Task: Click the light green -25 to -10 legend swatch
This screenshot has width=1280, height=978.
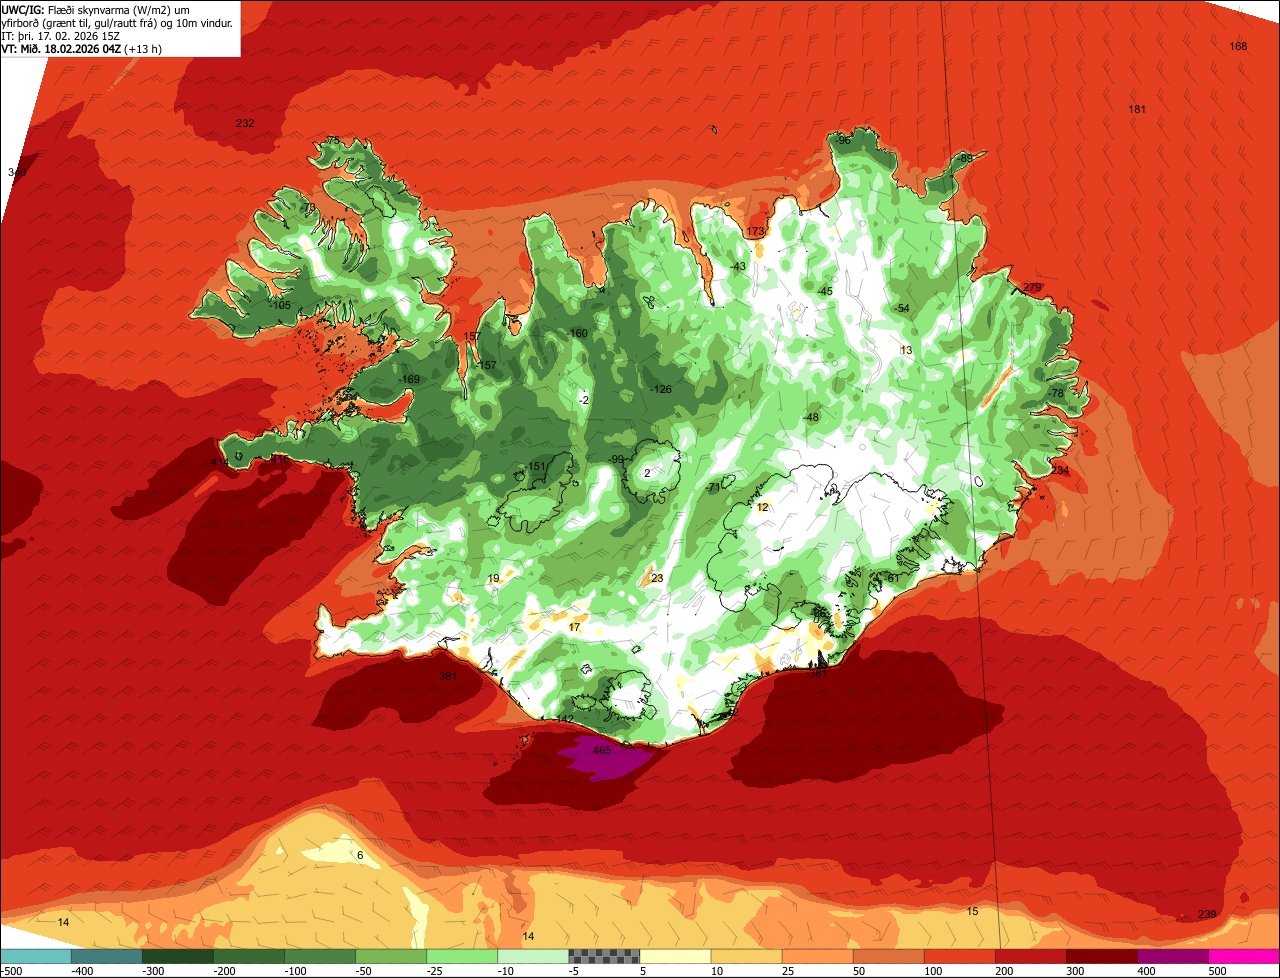Action: tap(462, 956)
